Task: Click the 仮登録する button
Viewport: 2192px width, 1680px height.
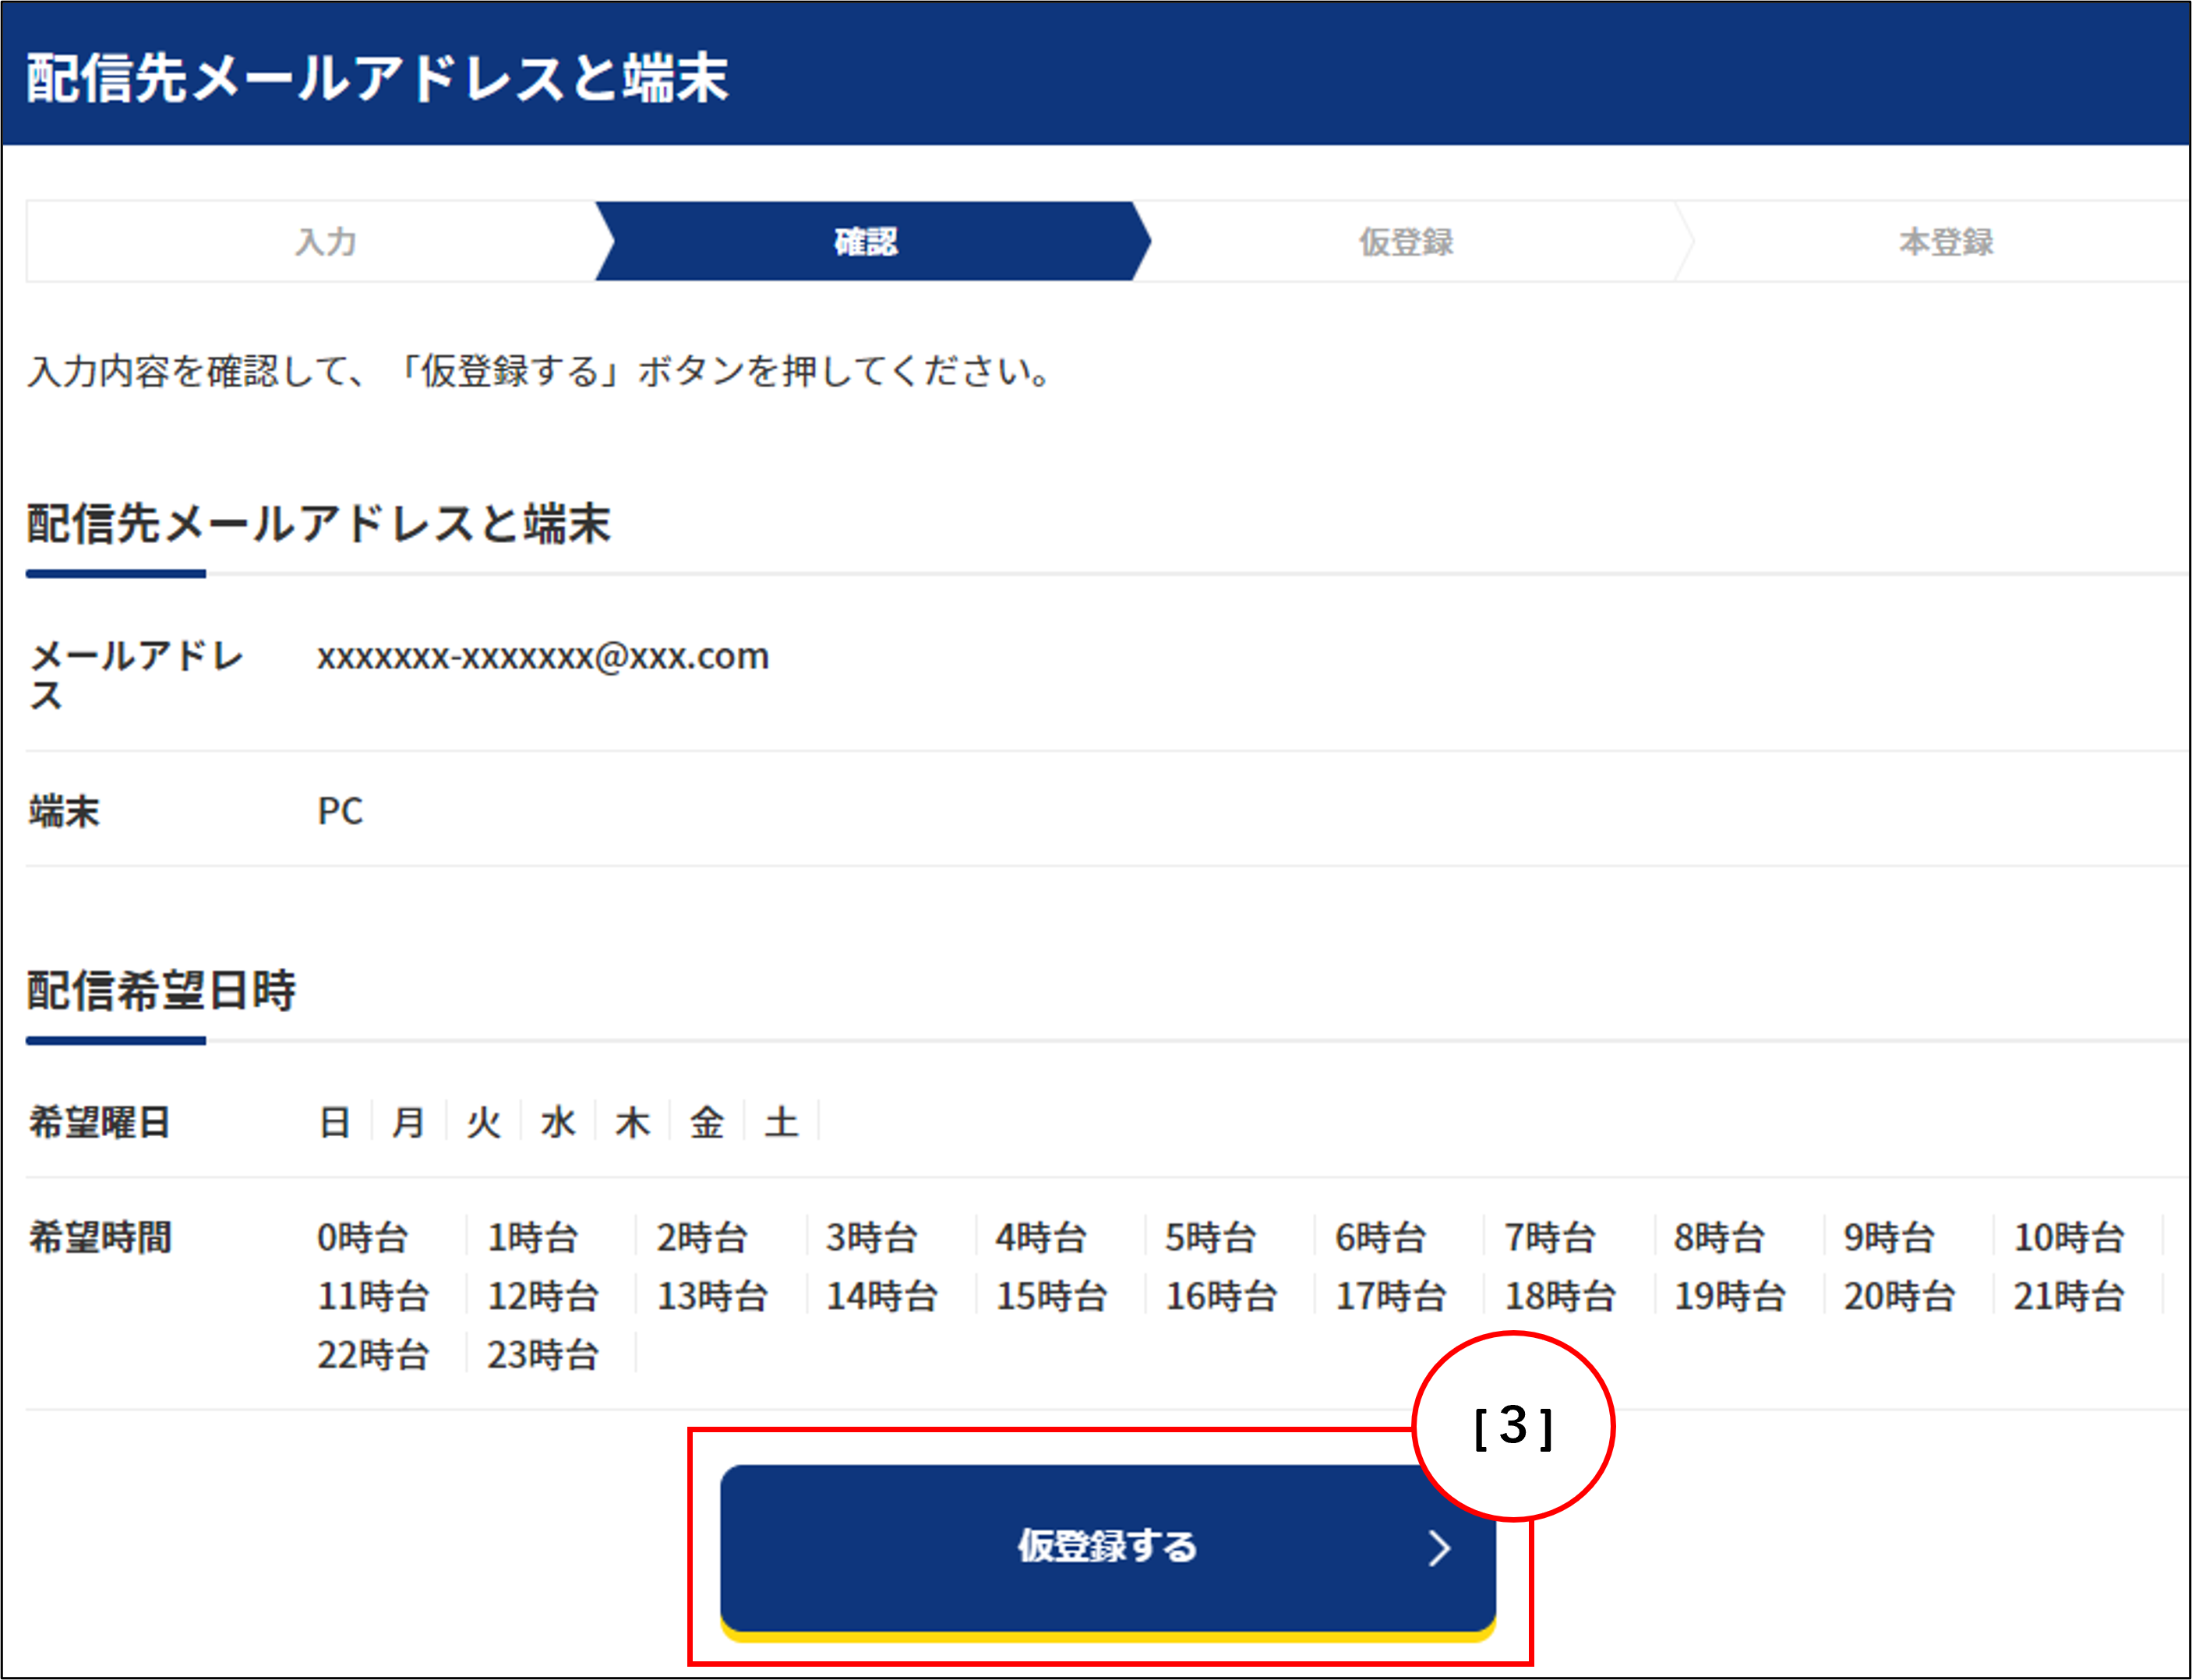Action: tap(1107, 1546)
